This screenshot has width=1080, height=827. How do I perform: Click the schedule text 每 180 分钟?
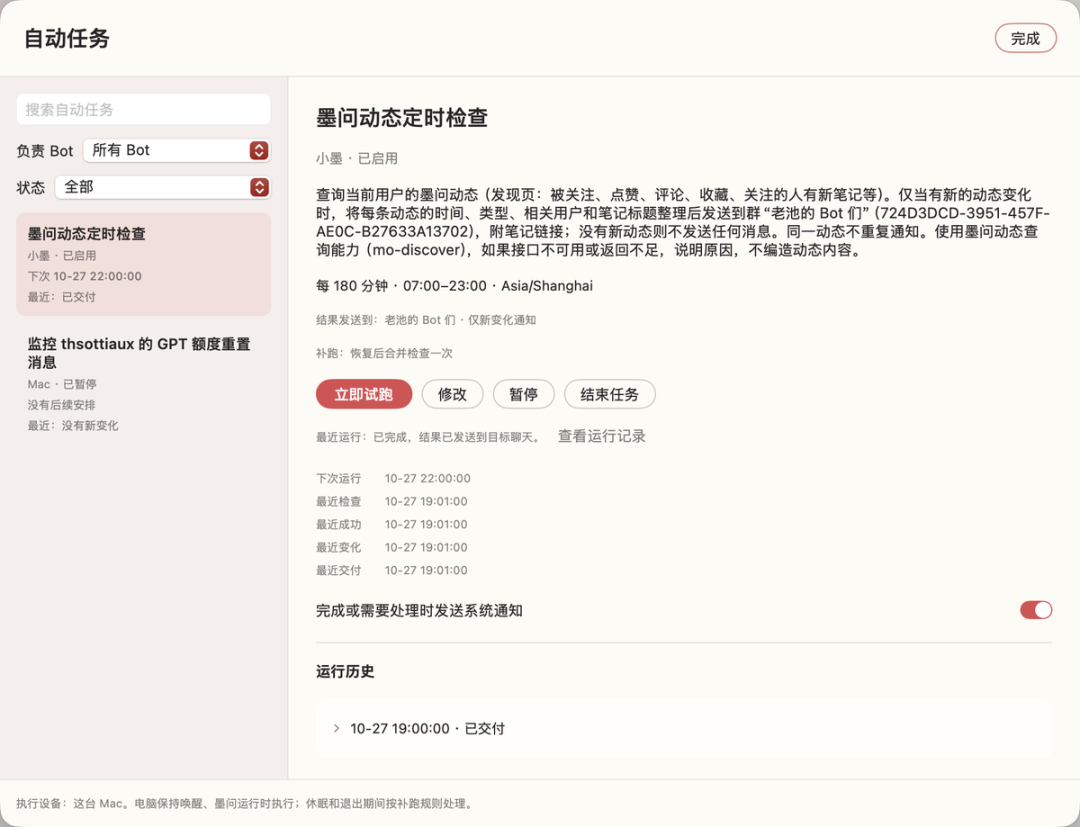point(352,286)
